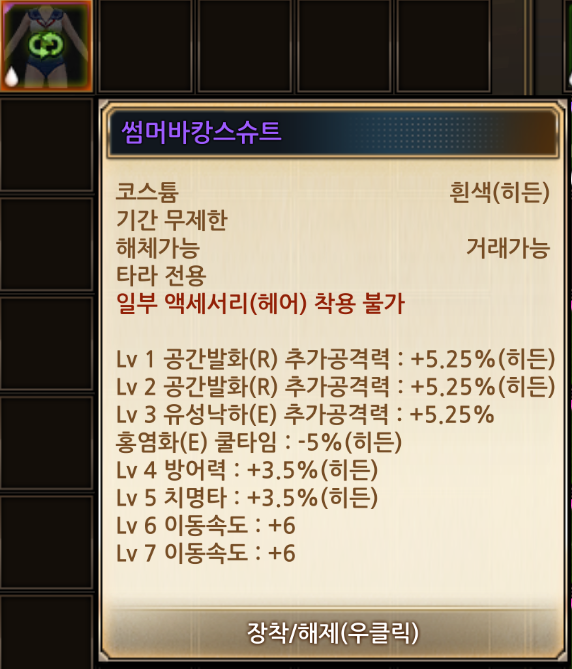Click the red 일부 액세서리(헤어) 착용 불가 warning
572x669 pixels.
pos(260,303)
